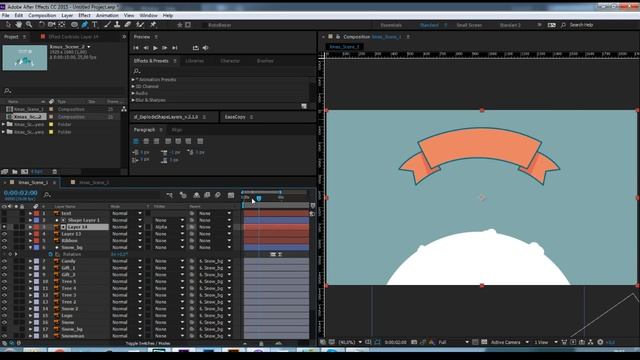Open blend mode dropdown for Ribbon layer
The width and height of the screenshot is (640, 360).
coord(127,241)
